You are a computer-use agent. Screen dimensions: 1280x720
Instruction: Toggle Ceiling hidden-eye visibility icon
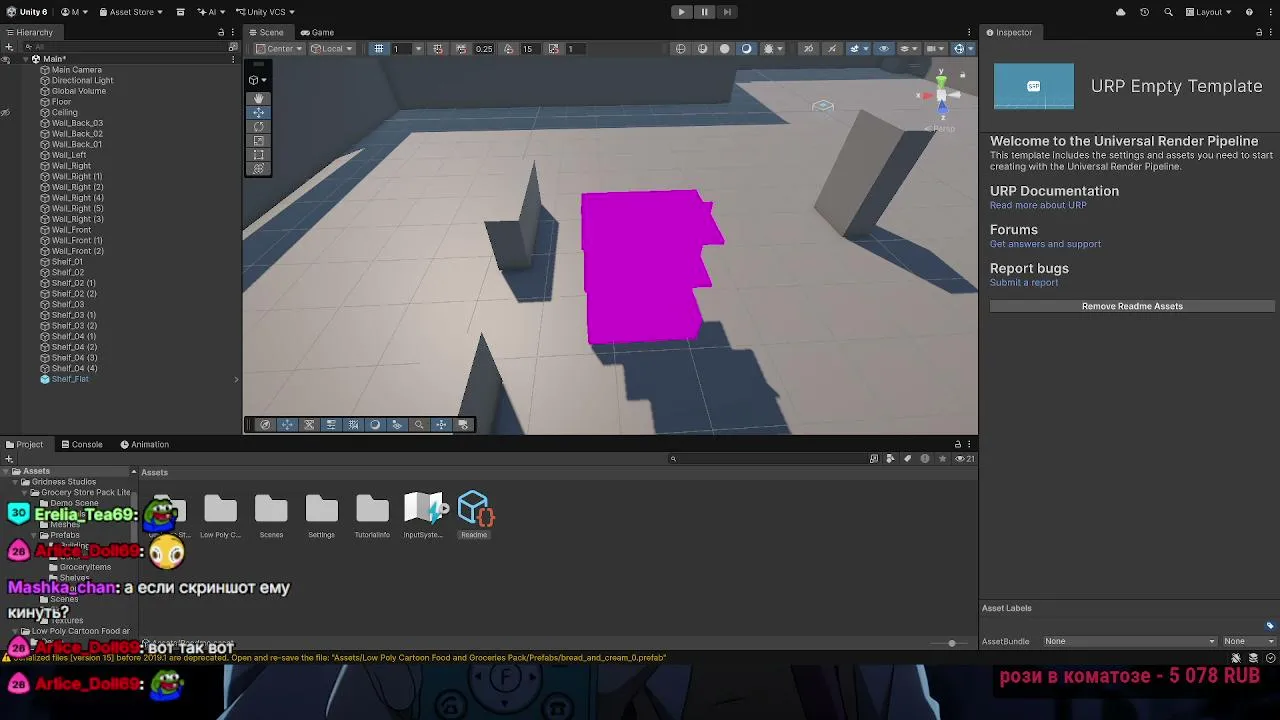point(5,113)
